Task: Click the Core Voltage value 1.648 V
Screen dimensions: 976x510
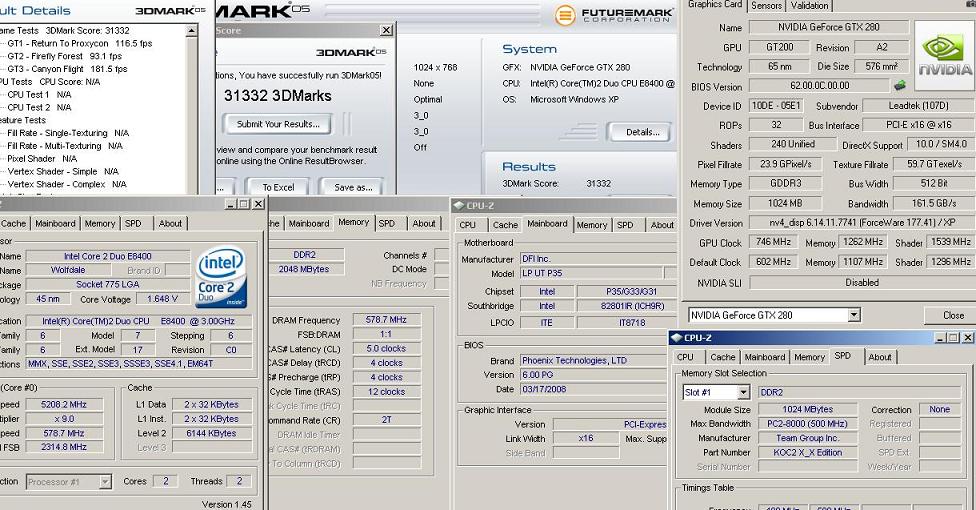Action: point(162,299)
